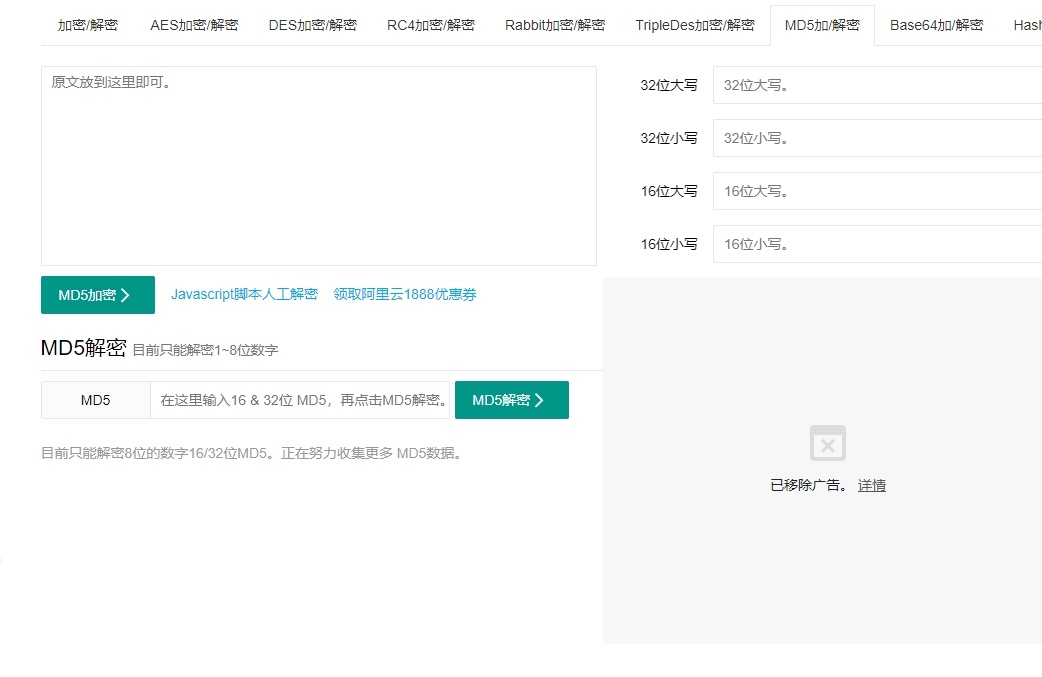Go to Rabbit加密/解密 tab
The height and width of the screenshot is (677, 1042).
pyautogui.click(x=555, y=25)
